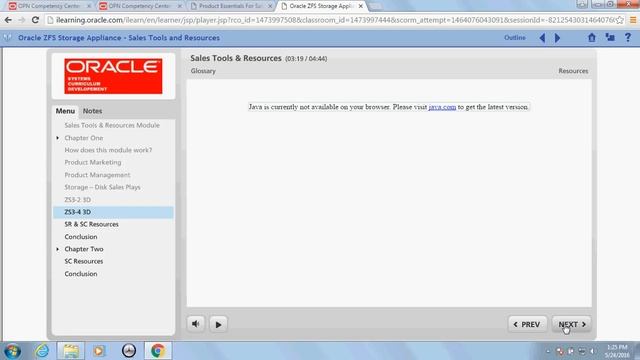Screen dimensions: 640x360
Task: Open Conclusion under Chapter Two
Action: pyautogui.click(x=81, y=274)
